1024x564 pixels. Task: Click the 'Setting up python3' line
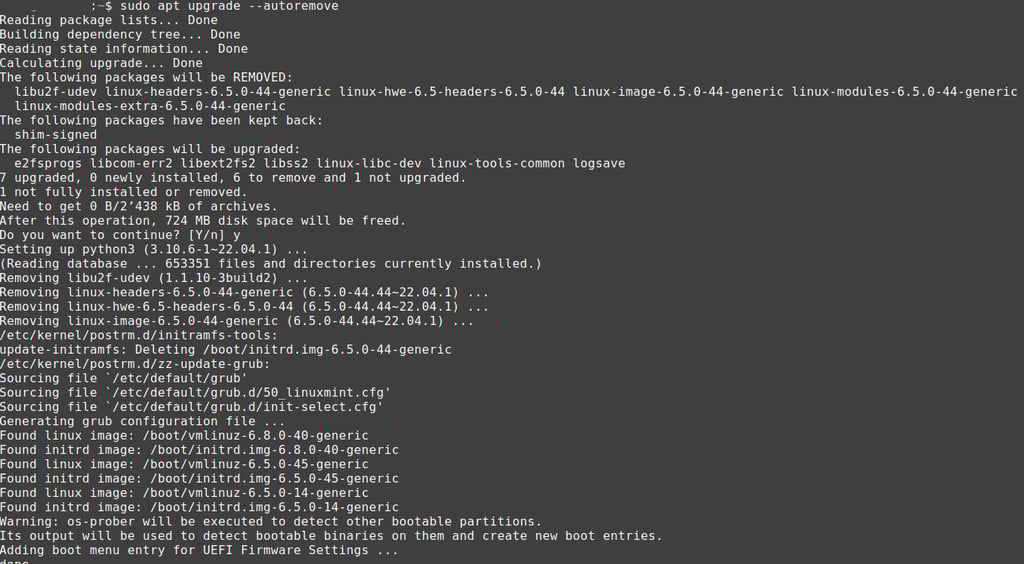coord(154,250)
